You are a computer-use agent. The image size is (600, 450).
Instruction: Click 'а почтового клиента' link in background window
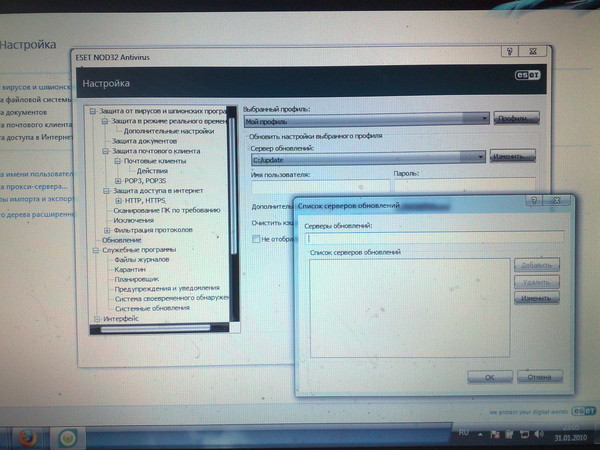[x=36, y=125]
